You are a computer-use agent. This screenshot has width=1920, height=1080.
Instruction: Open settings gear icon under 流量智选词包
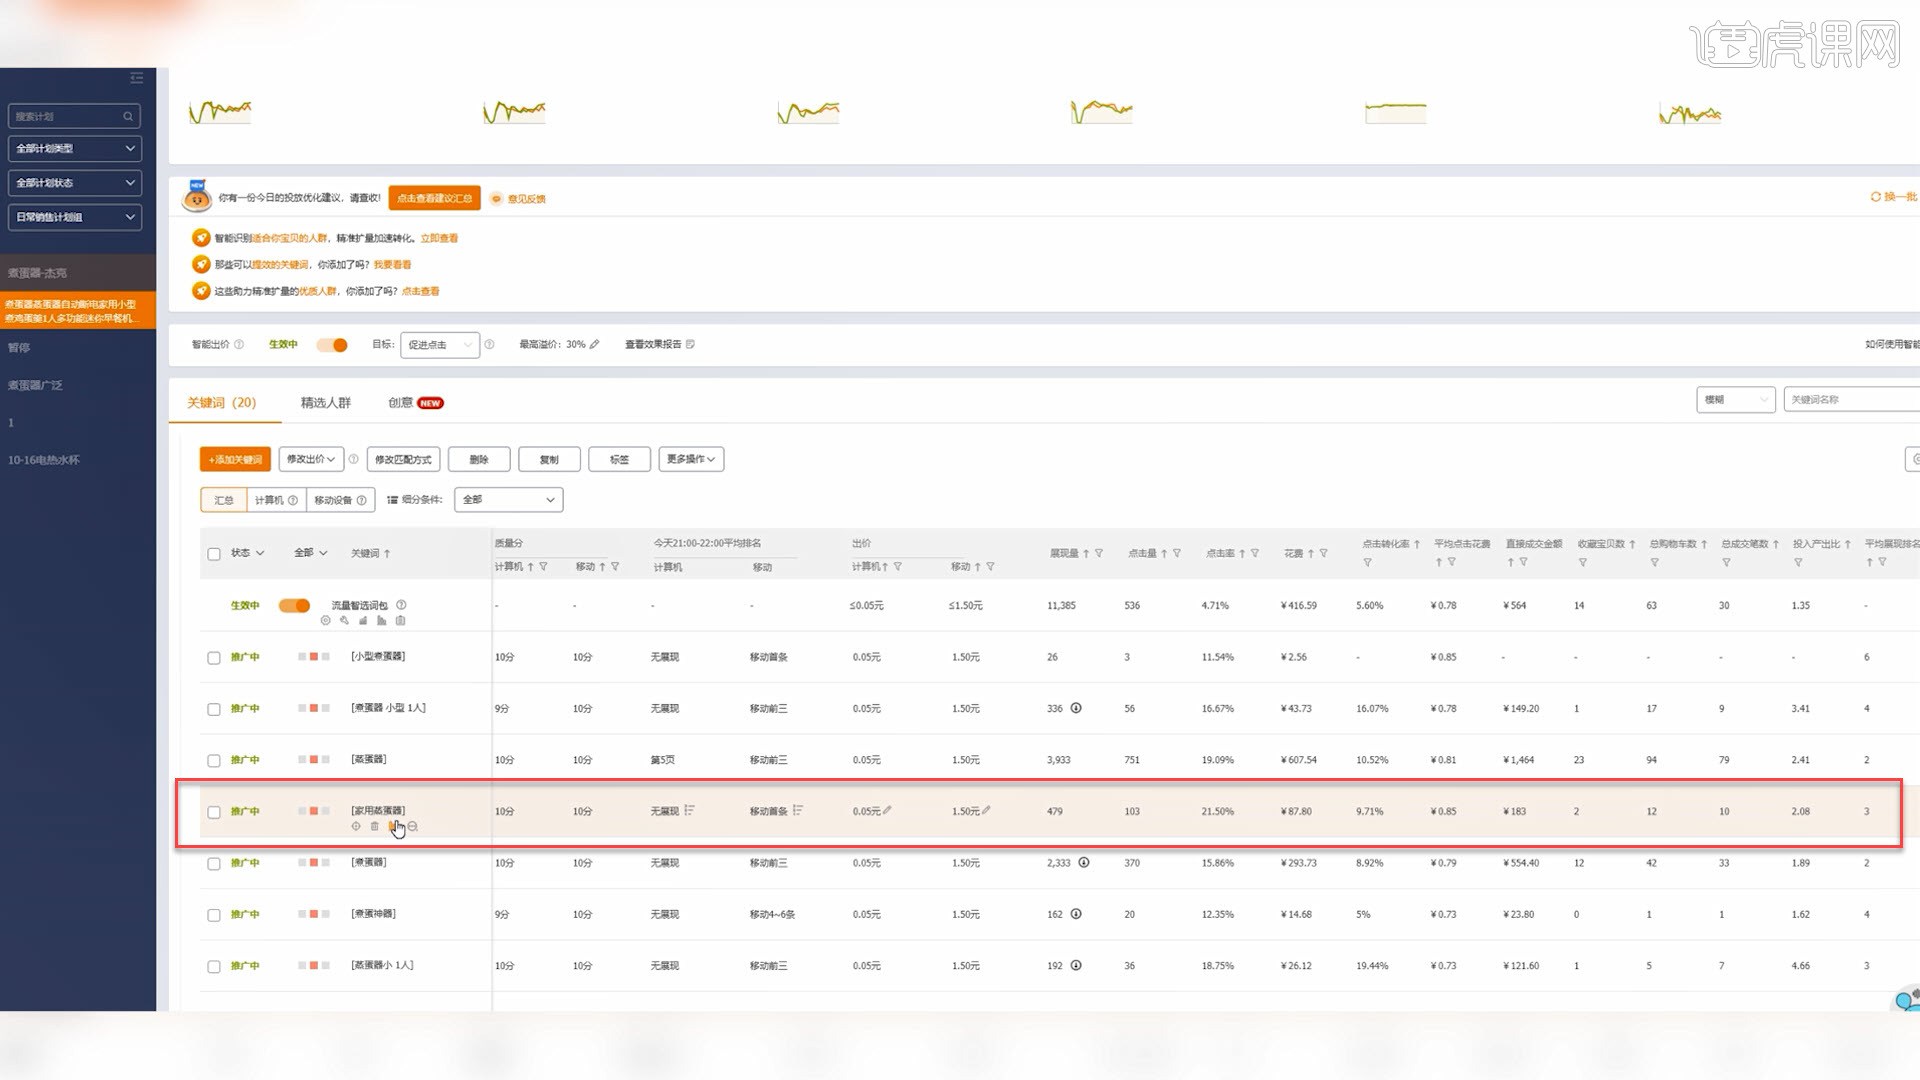tap(325, 620)
